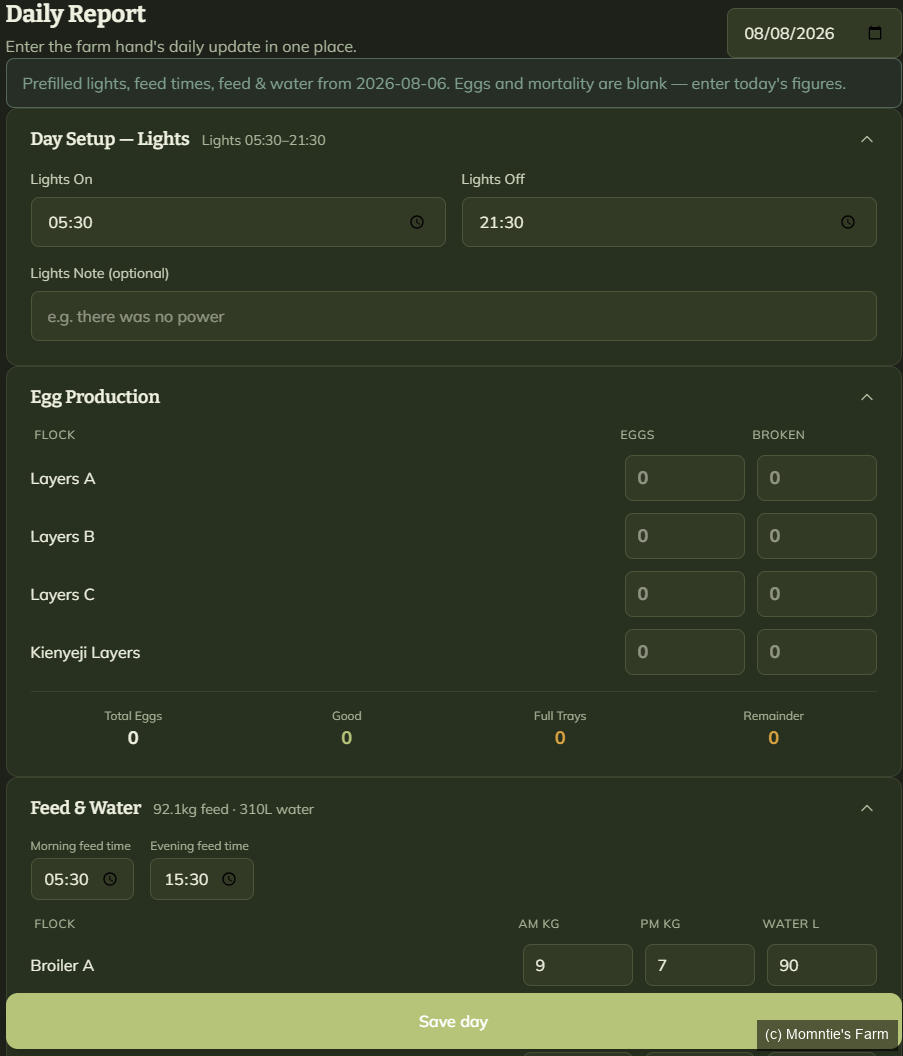Click the AM KG column header

(539, 924)
